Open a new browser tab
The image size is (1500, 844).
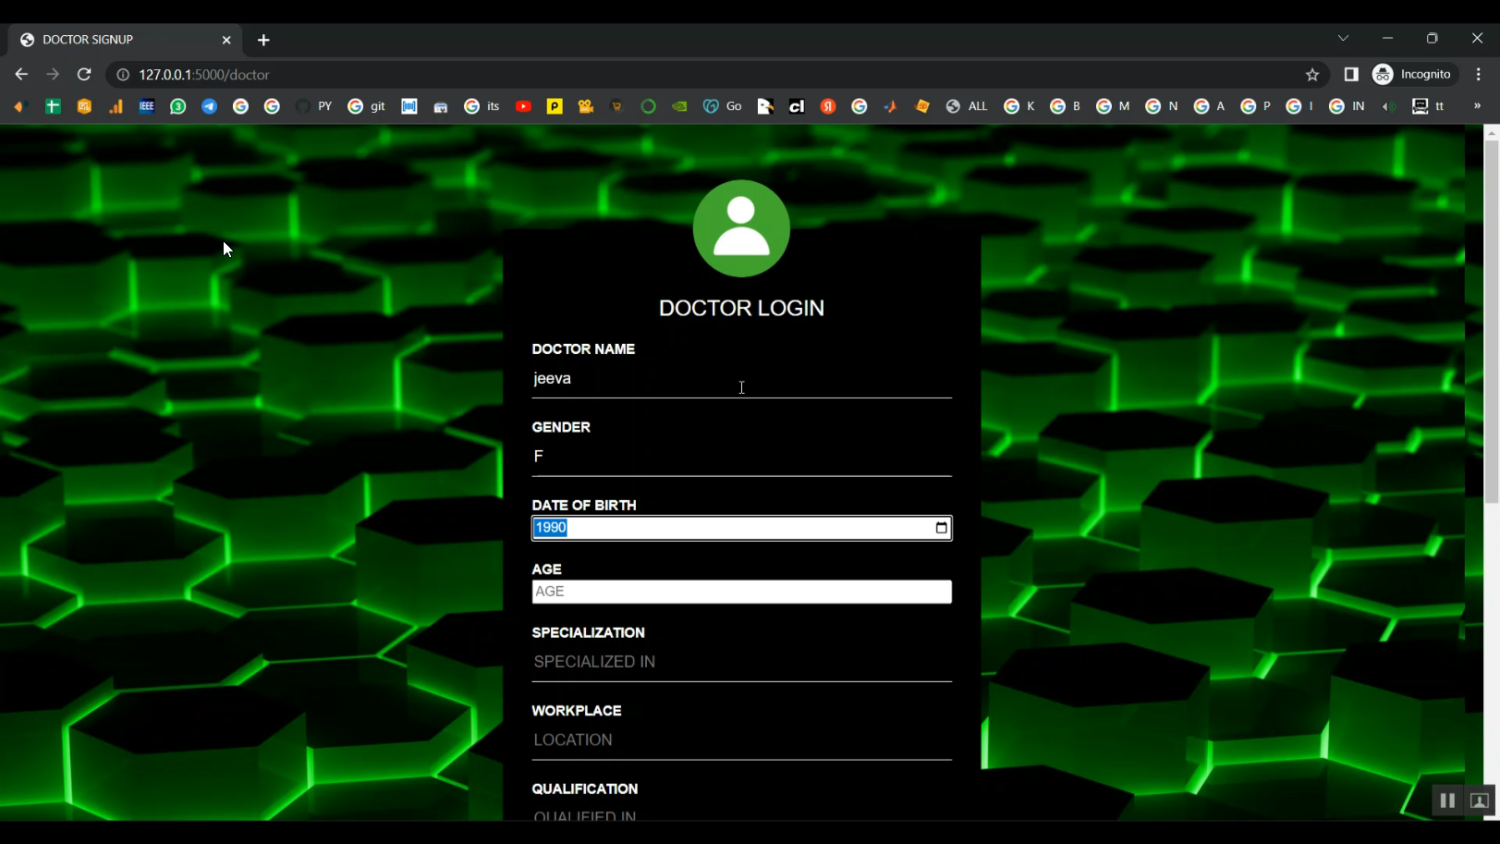[264, 40]
